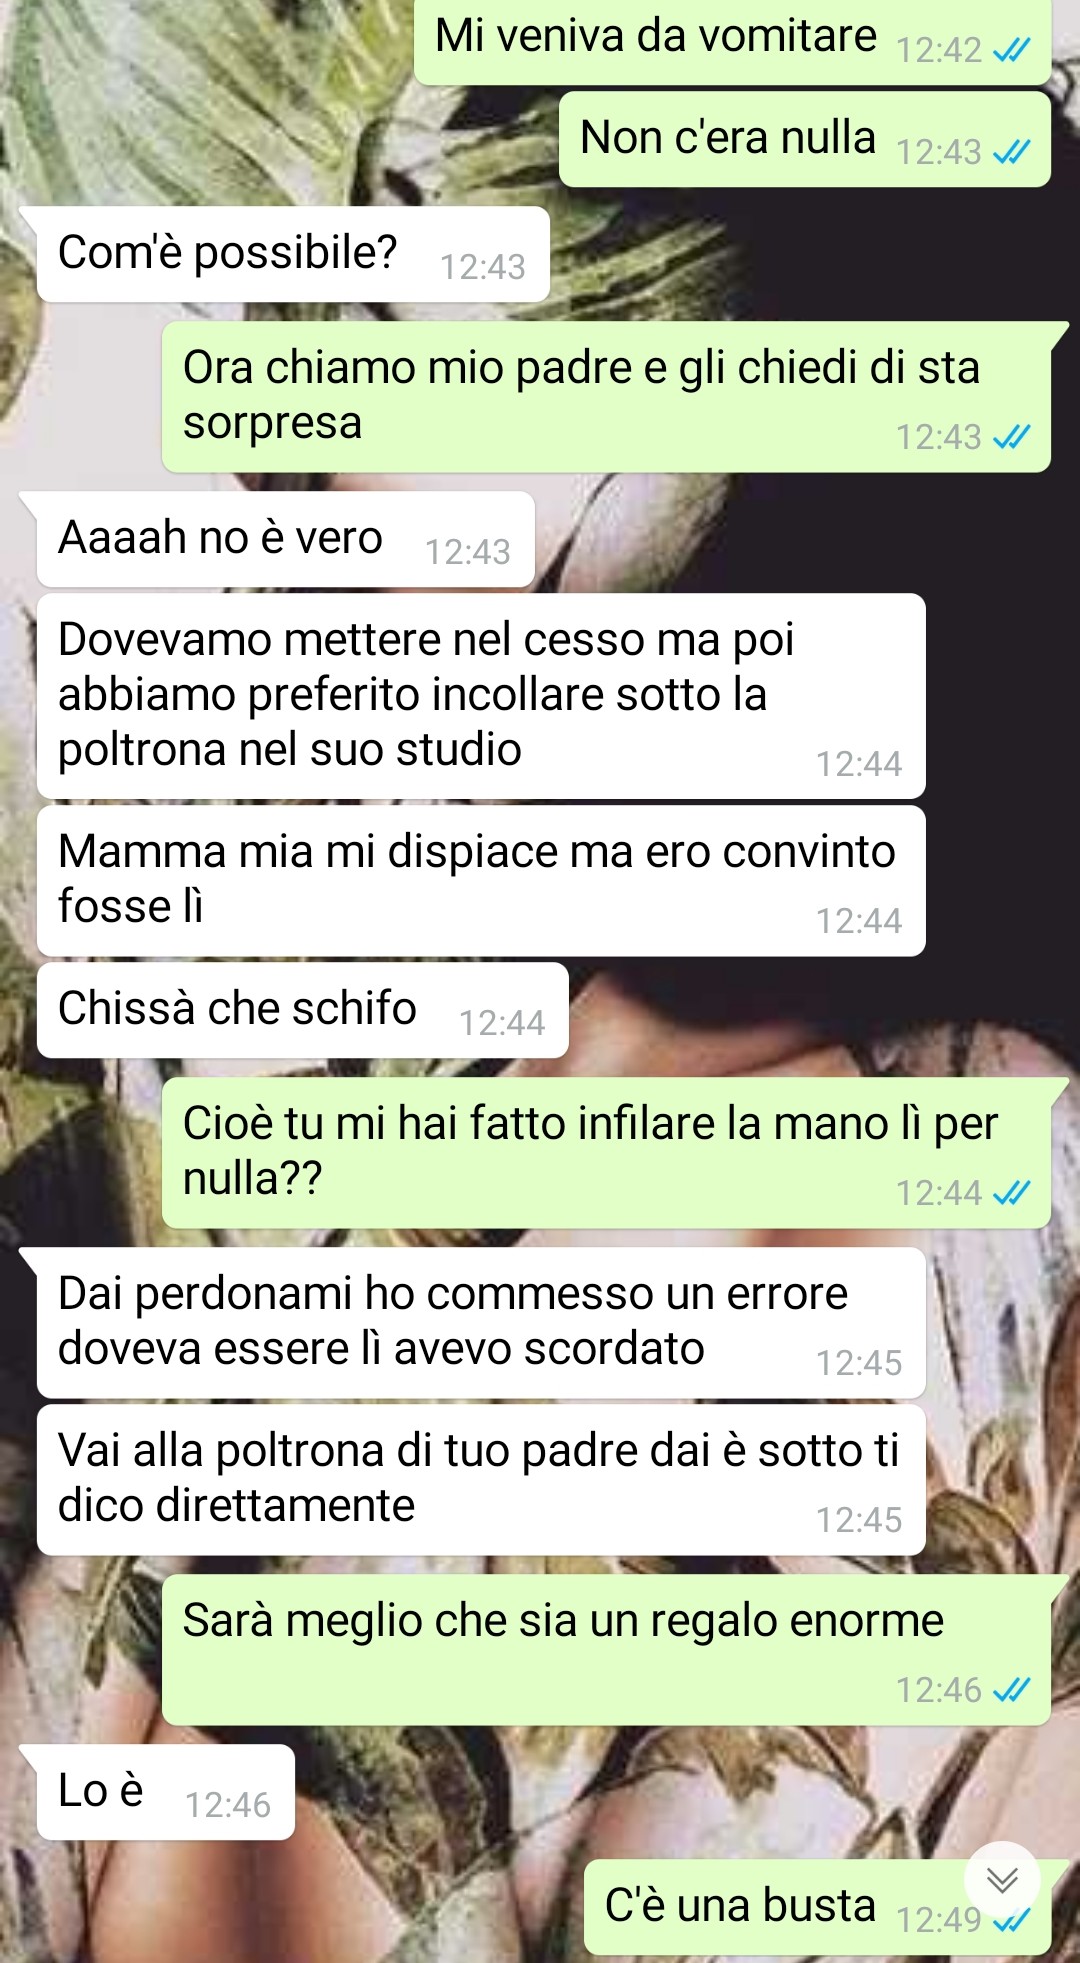Tap the double ticks on 'Cioè tu mi hai fatto' message
Viewport: 1080px width, 1963px height.
(1011, 1193)
